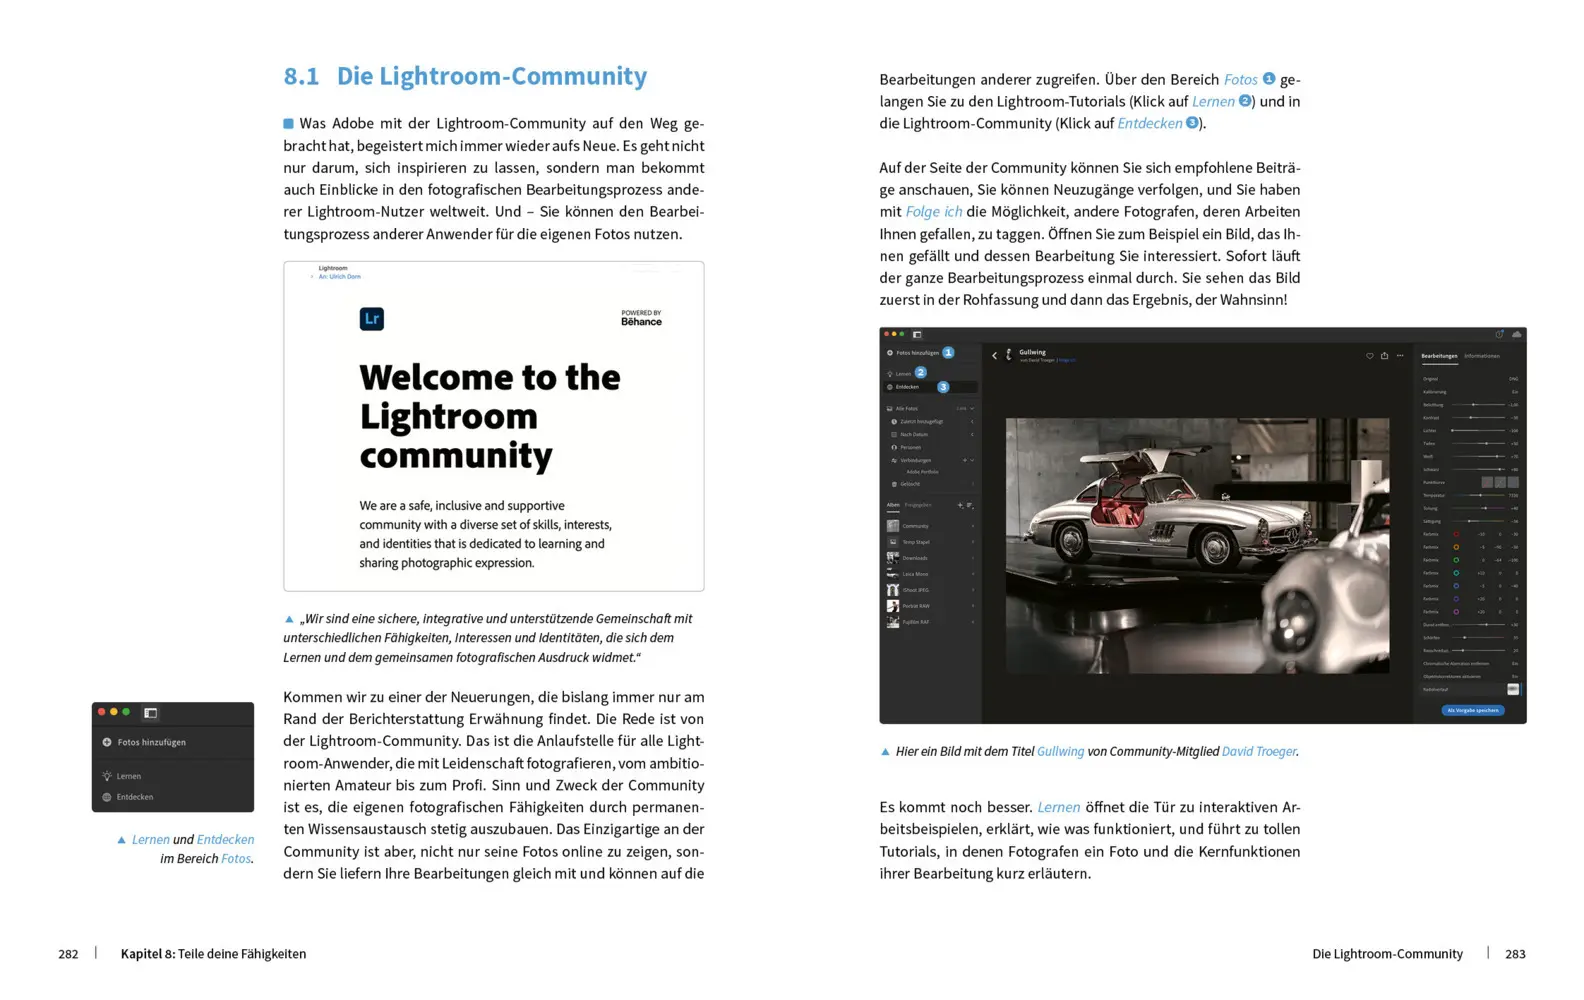
Task: Like the Gullwing photo with heart icon
Action: 1370,356
